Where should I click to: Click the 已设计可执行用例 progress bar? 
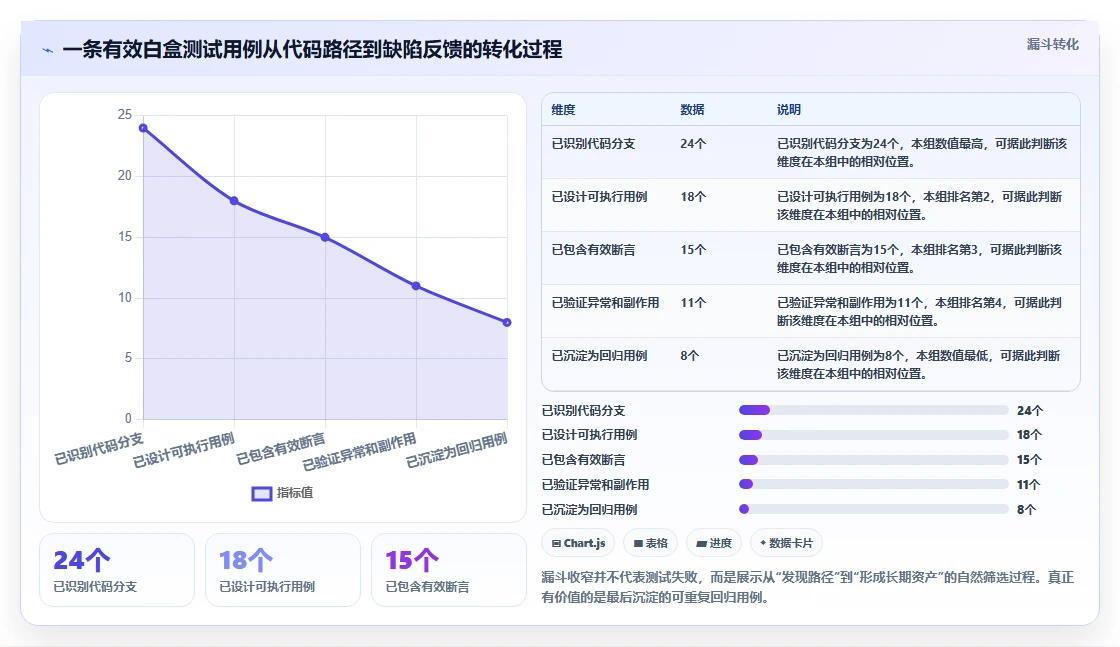pos(874,435)
